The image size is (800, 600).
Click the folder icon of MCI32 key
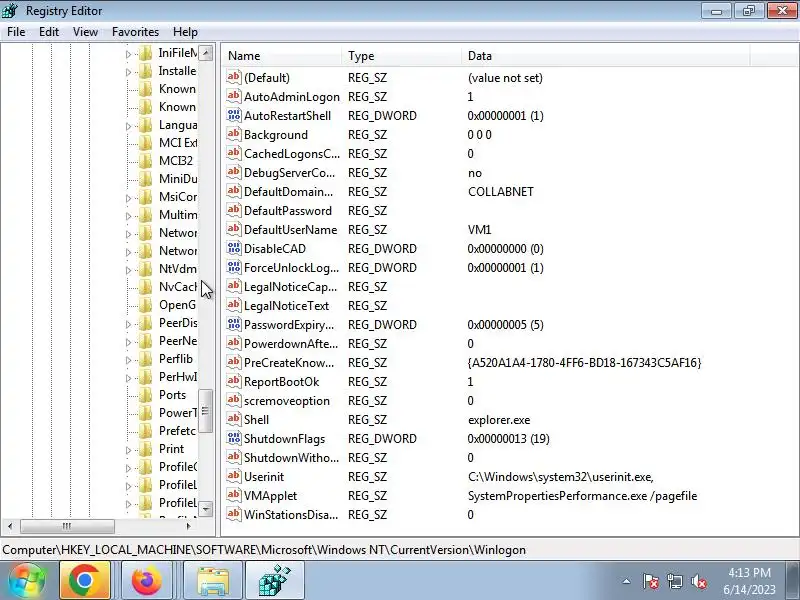[145, 161]
